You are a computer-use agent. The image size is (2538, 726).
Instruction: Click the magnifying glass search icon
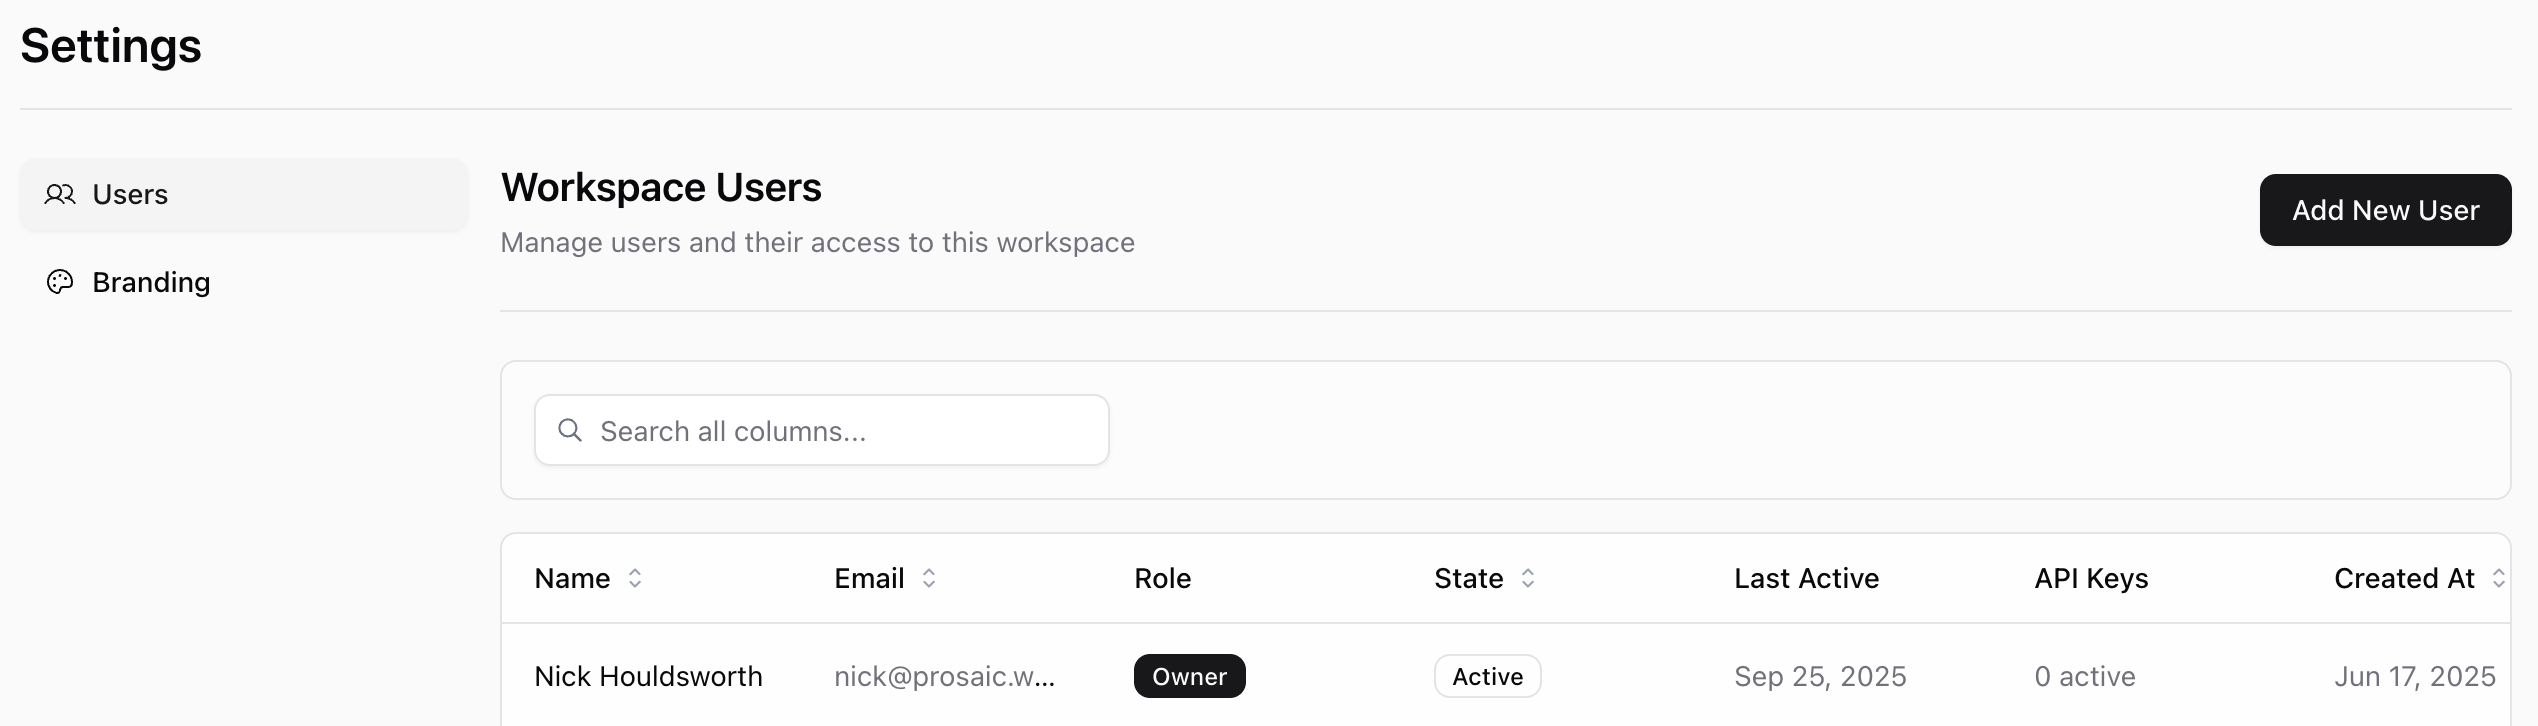point(570,430)
